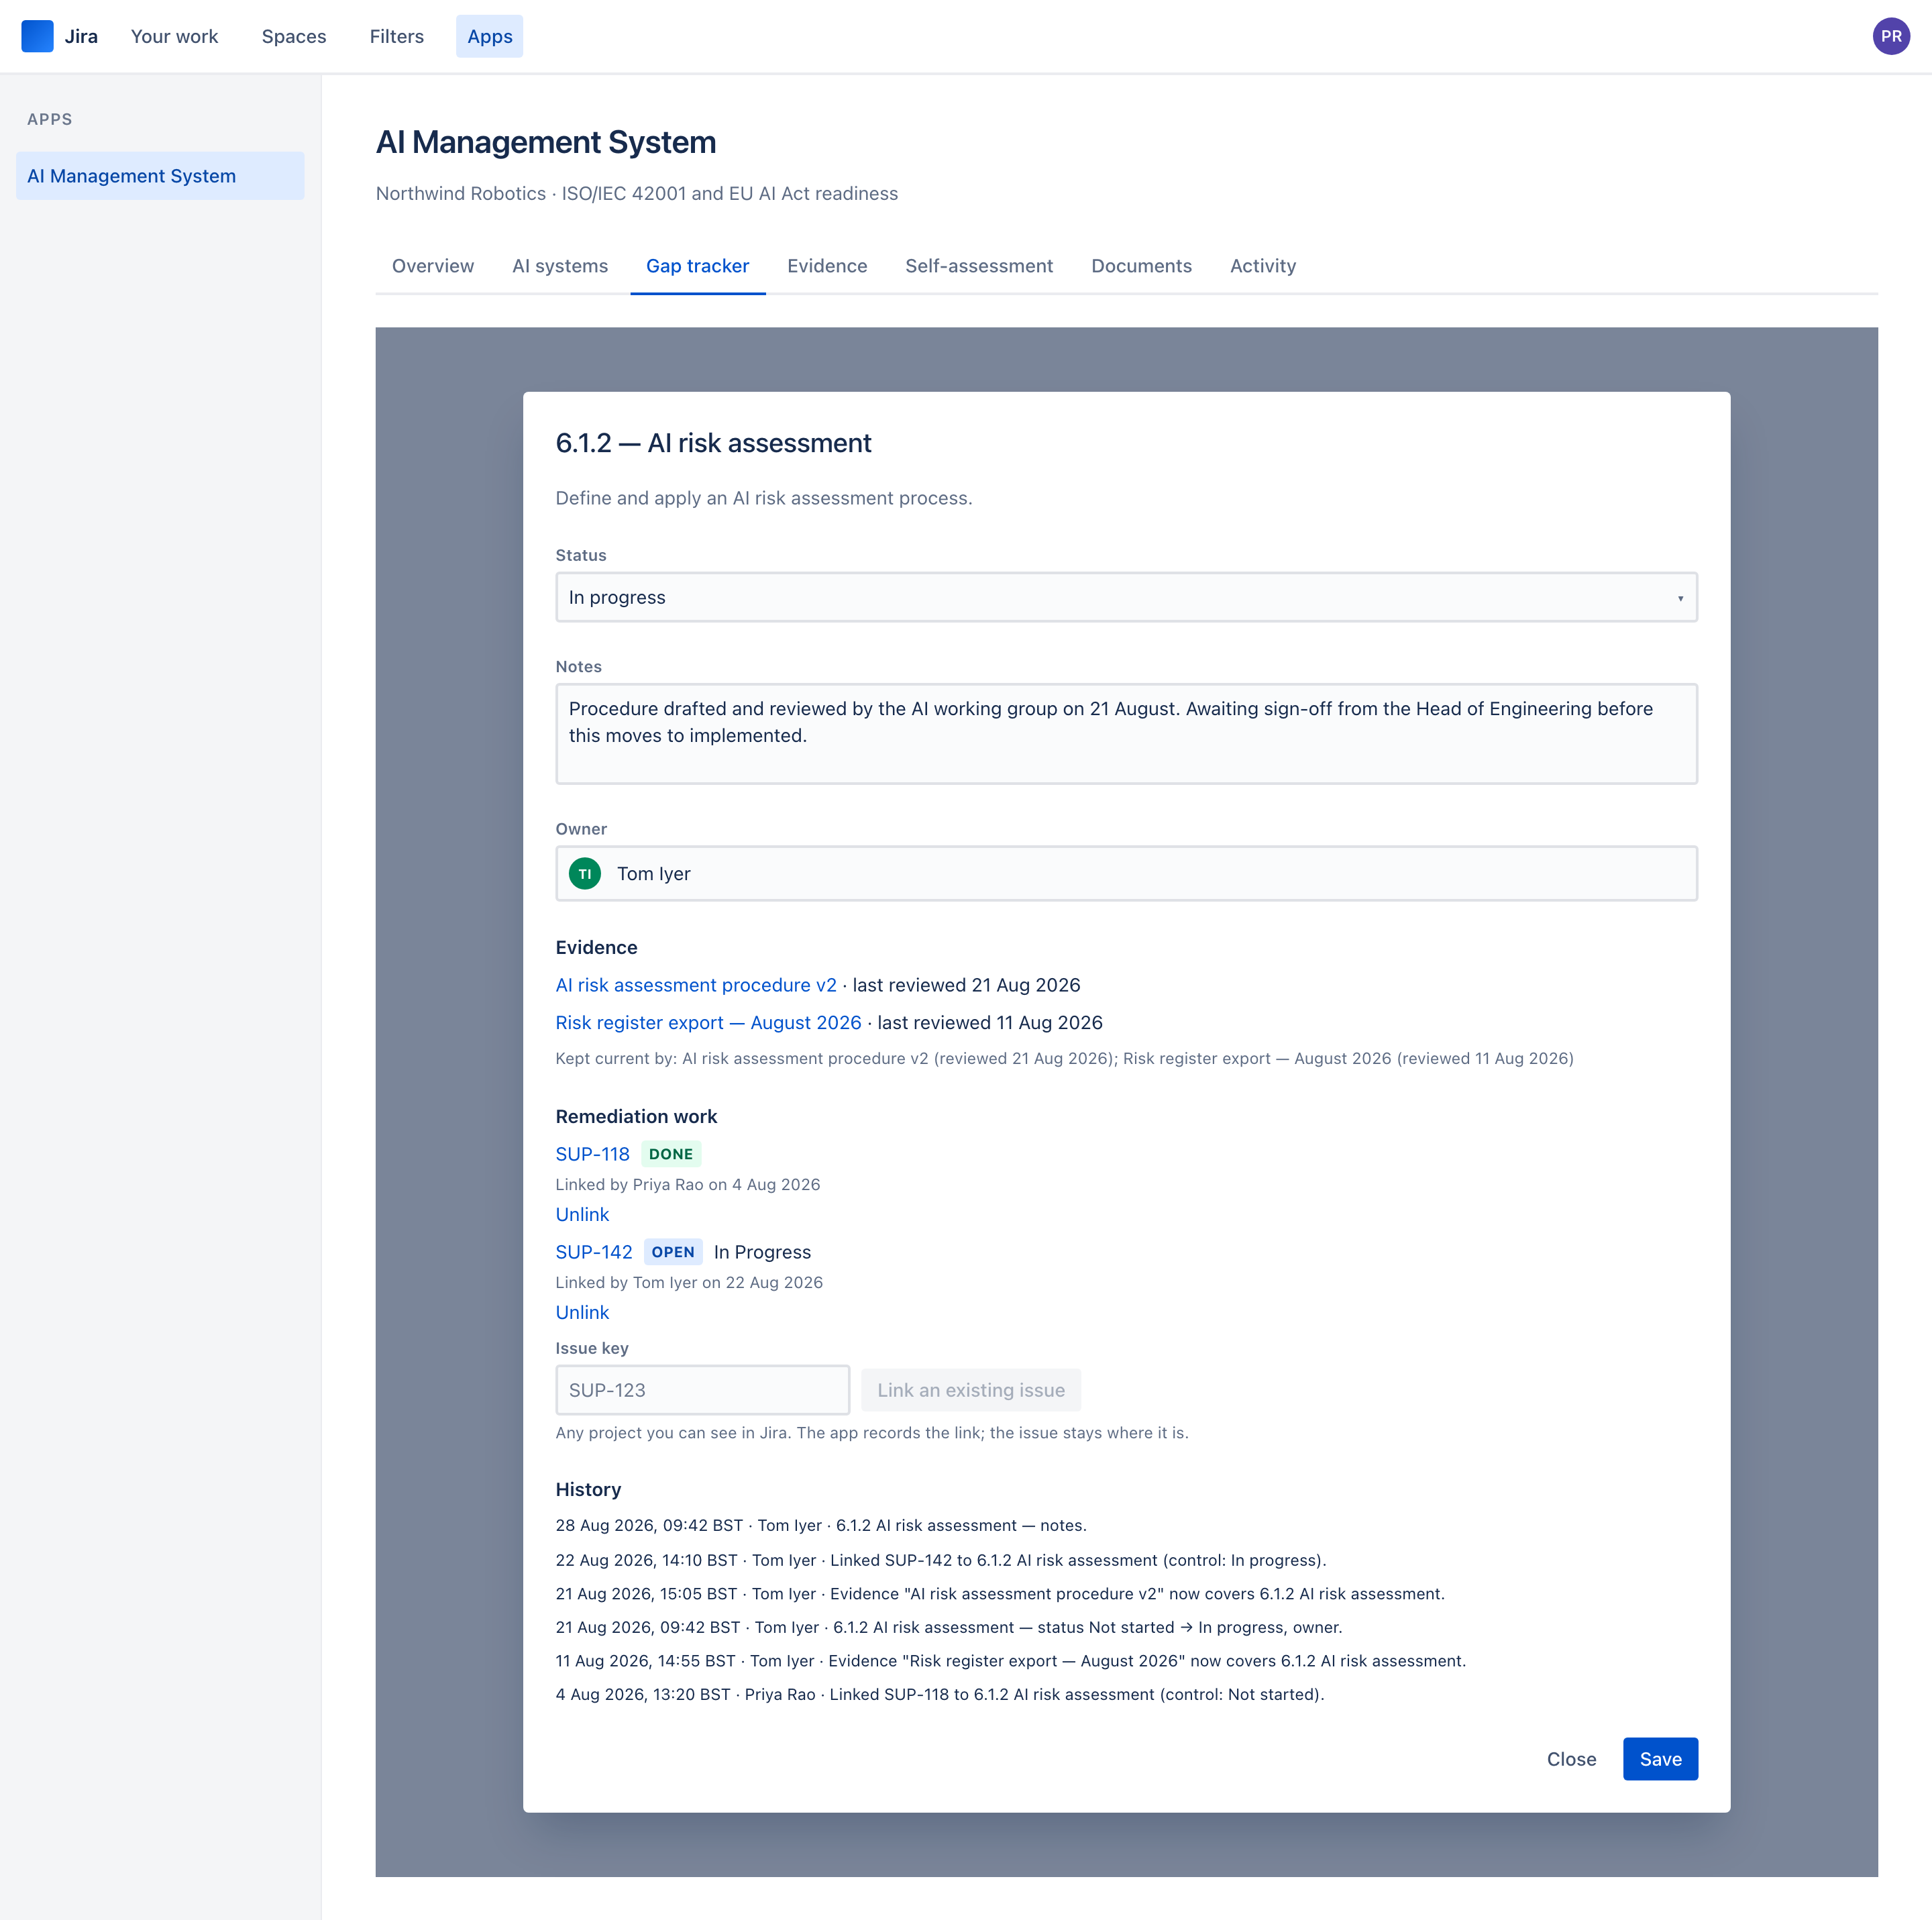Click the Jira logo icon

(x=37, y=36)
